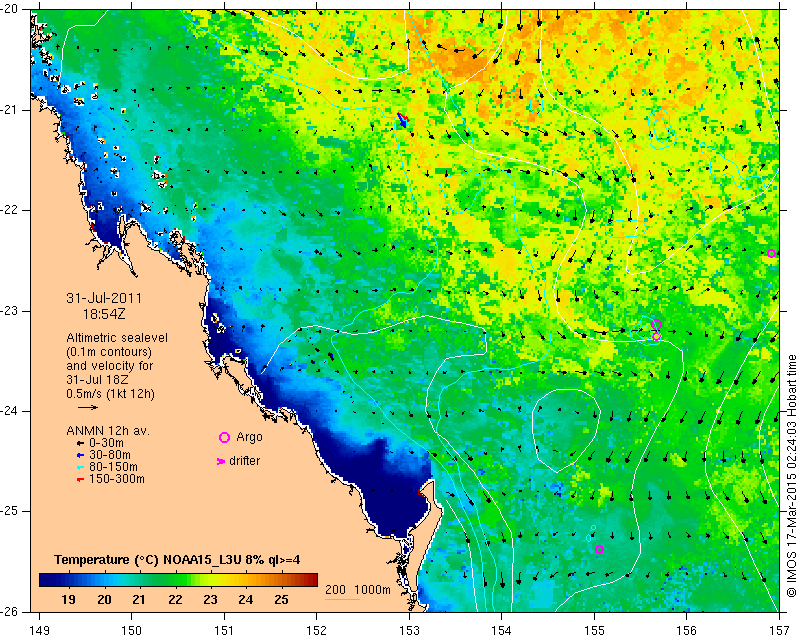
Task: Click the 'Altimetric sealevel' text
Action: (x=117, y=338)
